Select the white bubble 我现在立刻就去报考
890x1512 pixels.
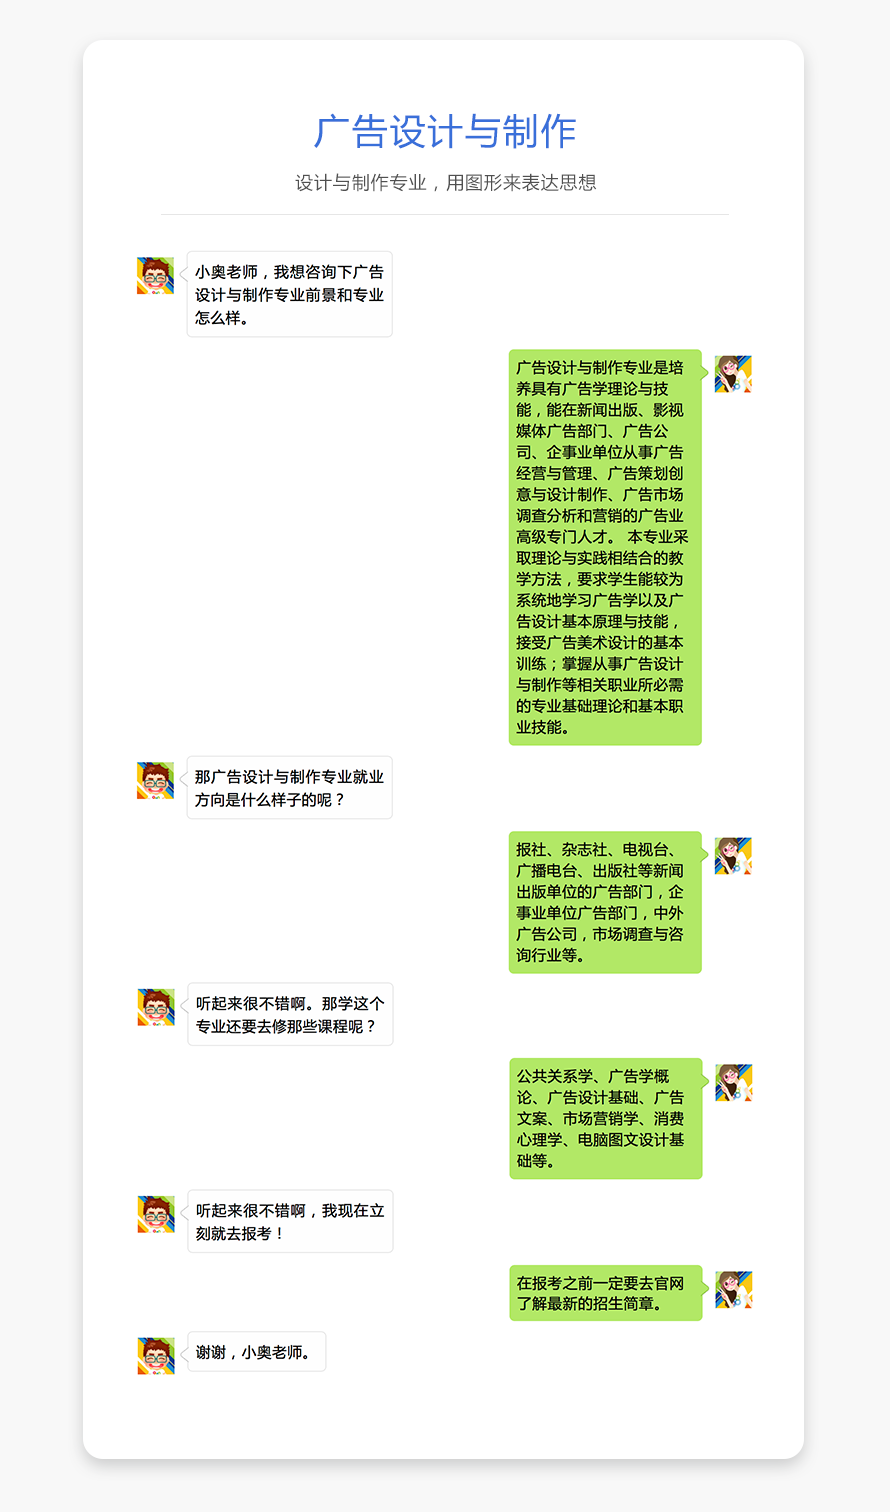click(x=290, y=1221)
